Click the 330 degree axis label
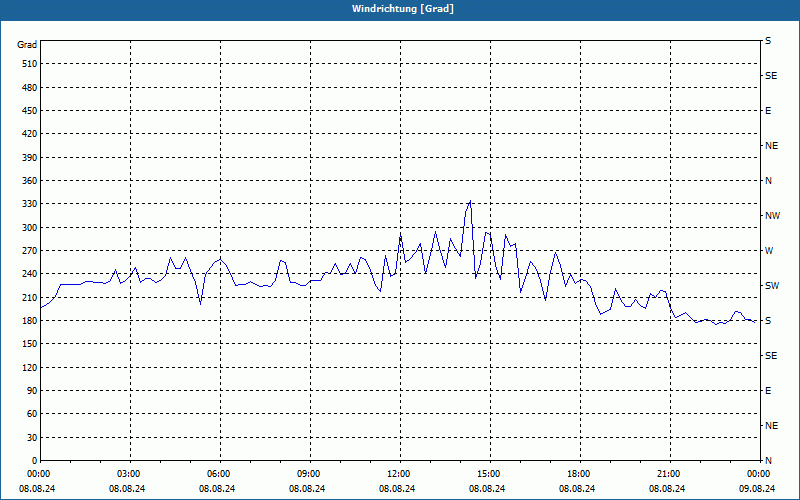Image resolution: width=800 pixels, height=500 pixels. tap(30, 204)
